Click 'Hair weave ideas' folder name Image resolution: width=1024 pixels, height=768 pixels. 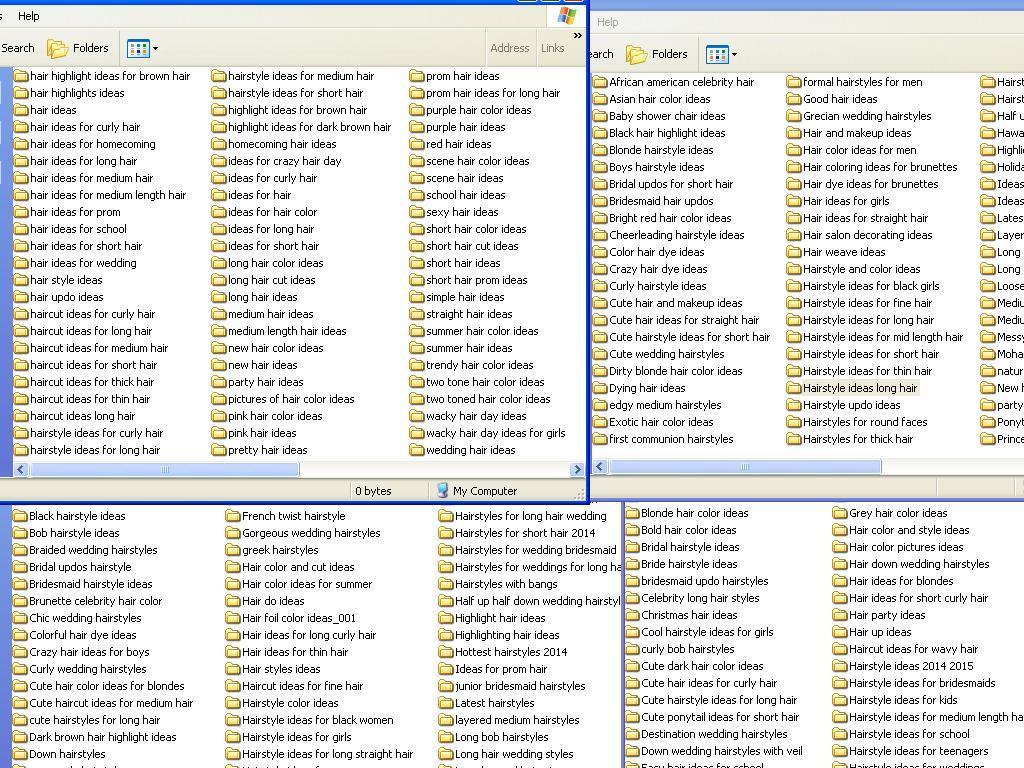pyautogui.click(x=844, y=251)
